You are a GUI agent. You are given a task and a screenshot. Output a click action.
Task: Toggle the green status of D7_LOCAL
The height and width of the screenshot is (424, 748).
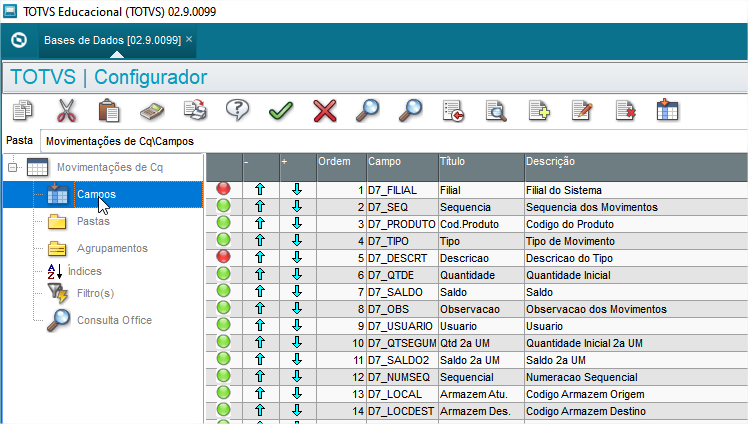223,393
